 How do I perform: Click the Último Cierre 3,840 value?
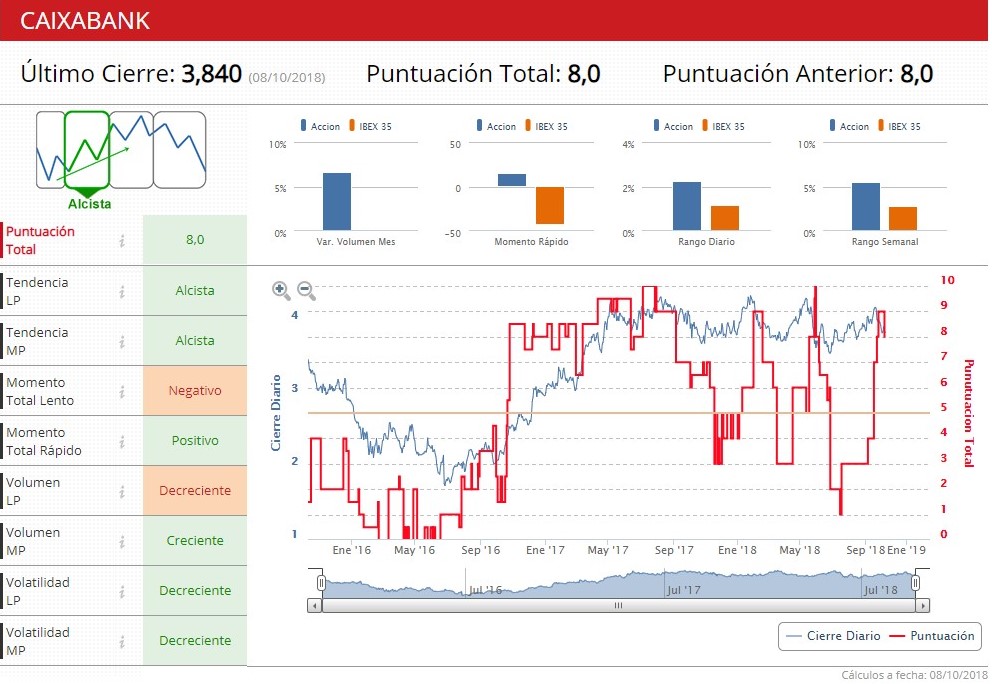click(211, 74)
